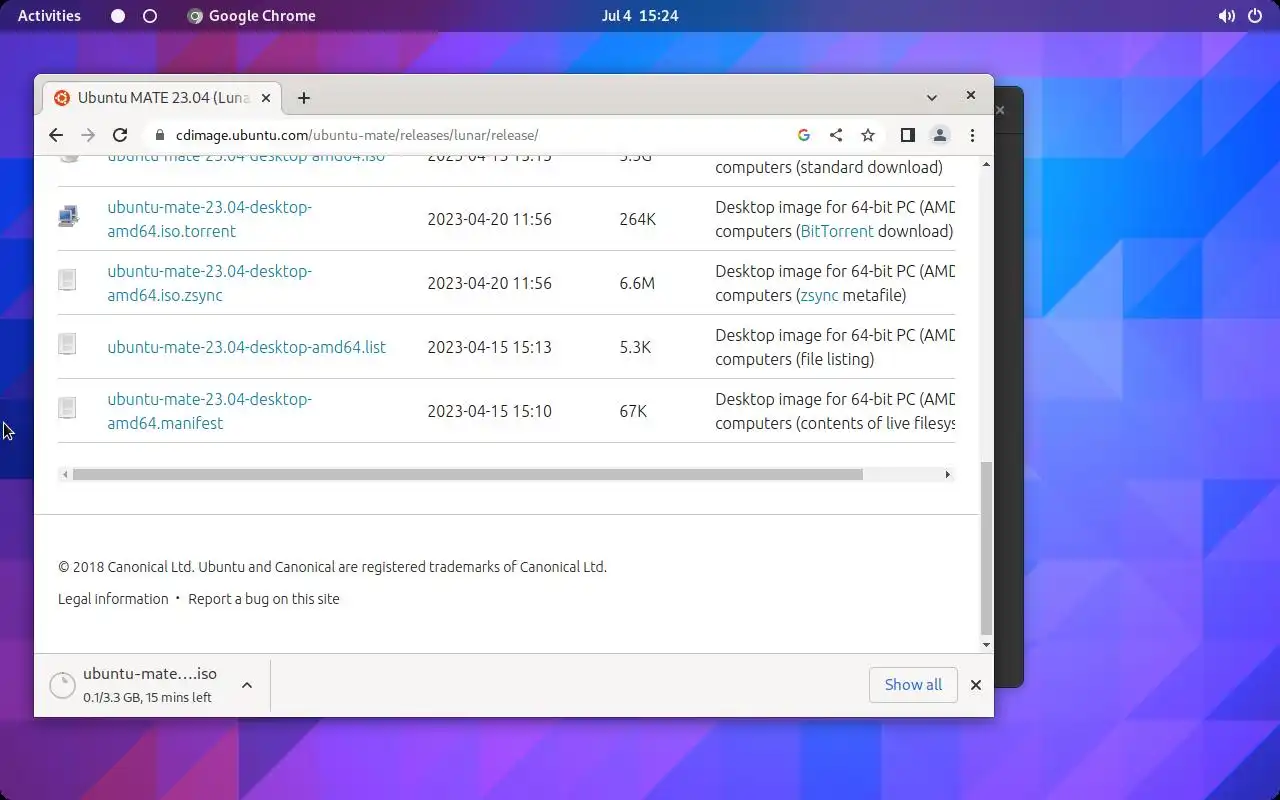Click the forward navigation arrow
This screenshot has height=800, width=1280.
coord(88,135)
